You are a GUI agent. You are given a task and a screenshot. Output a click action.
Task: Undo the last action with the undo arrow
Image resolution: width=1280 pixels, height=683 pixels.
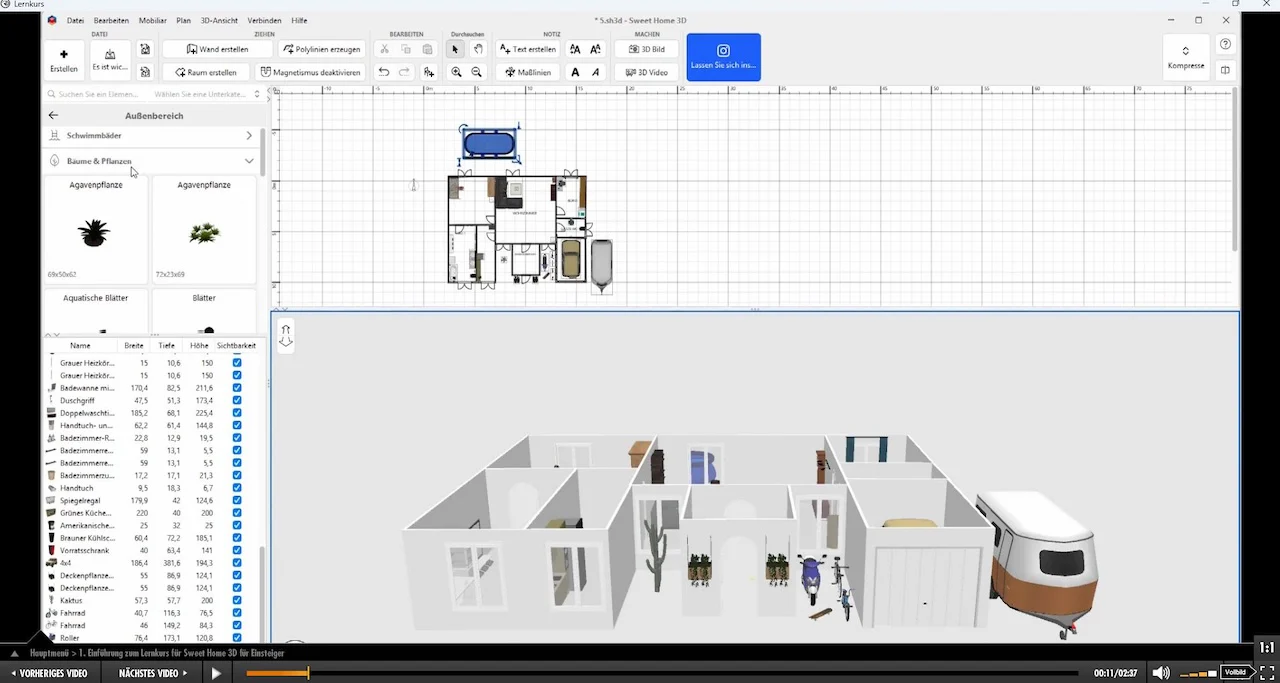click(384, 72)
